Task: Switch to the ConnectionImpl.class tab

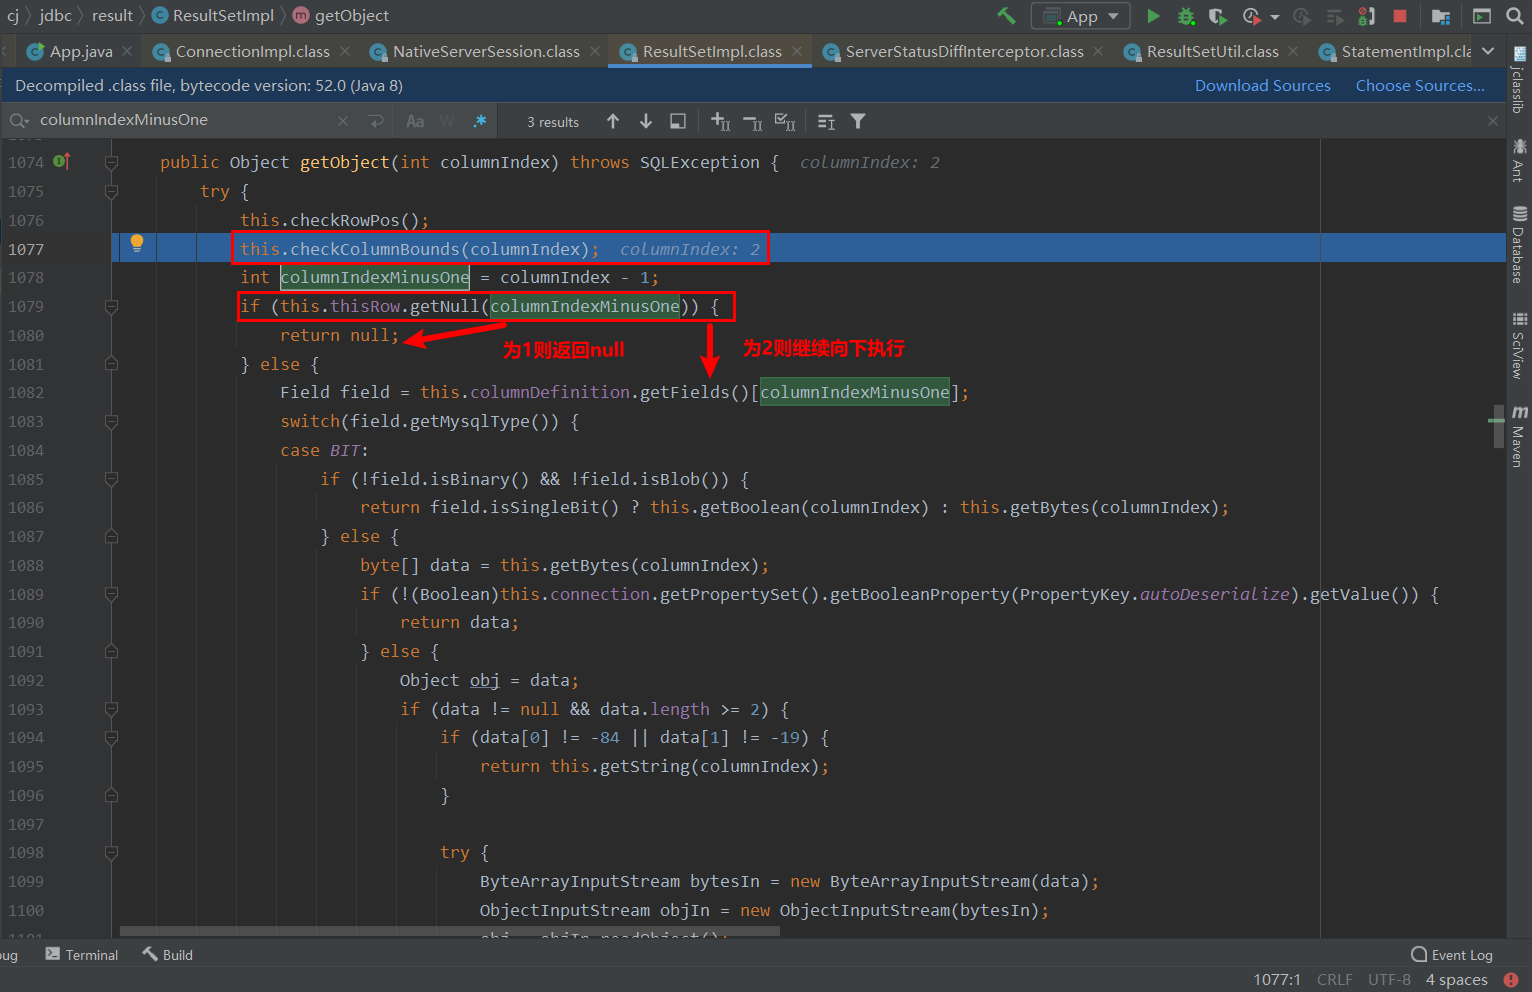Action: (x=252, y=51)
